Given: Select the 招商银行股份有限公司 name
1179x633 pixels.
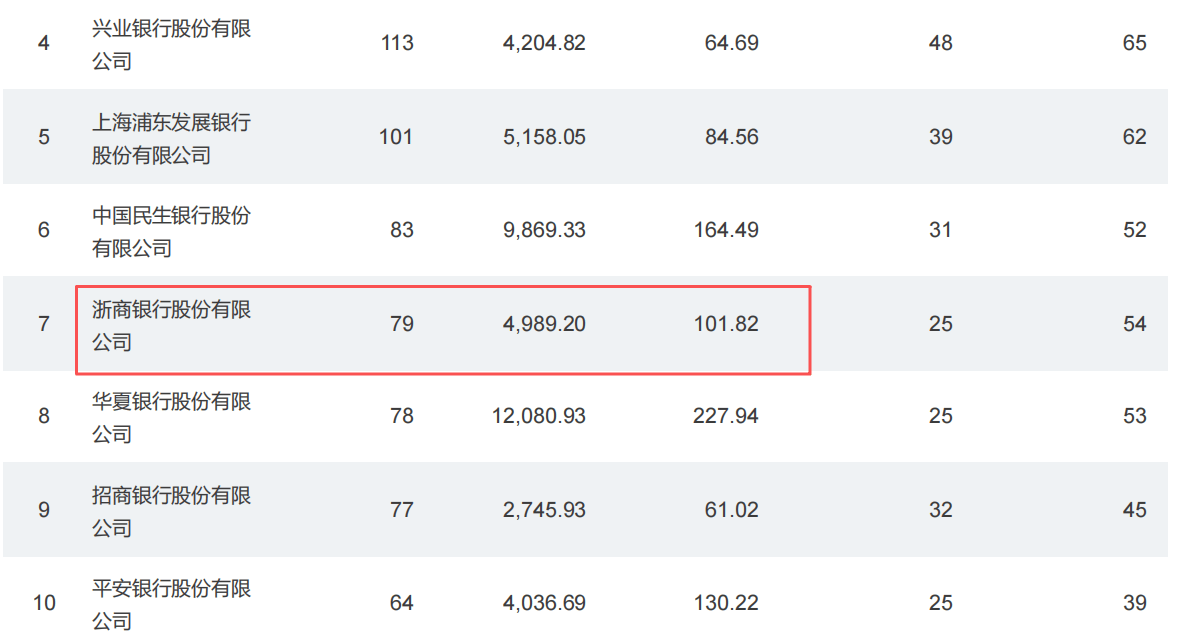Looking at the screenshot, I should (171, 511).
